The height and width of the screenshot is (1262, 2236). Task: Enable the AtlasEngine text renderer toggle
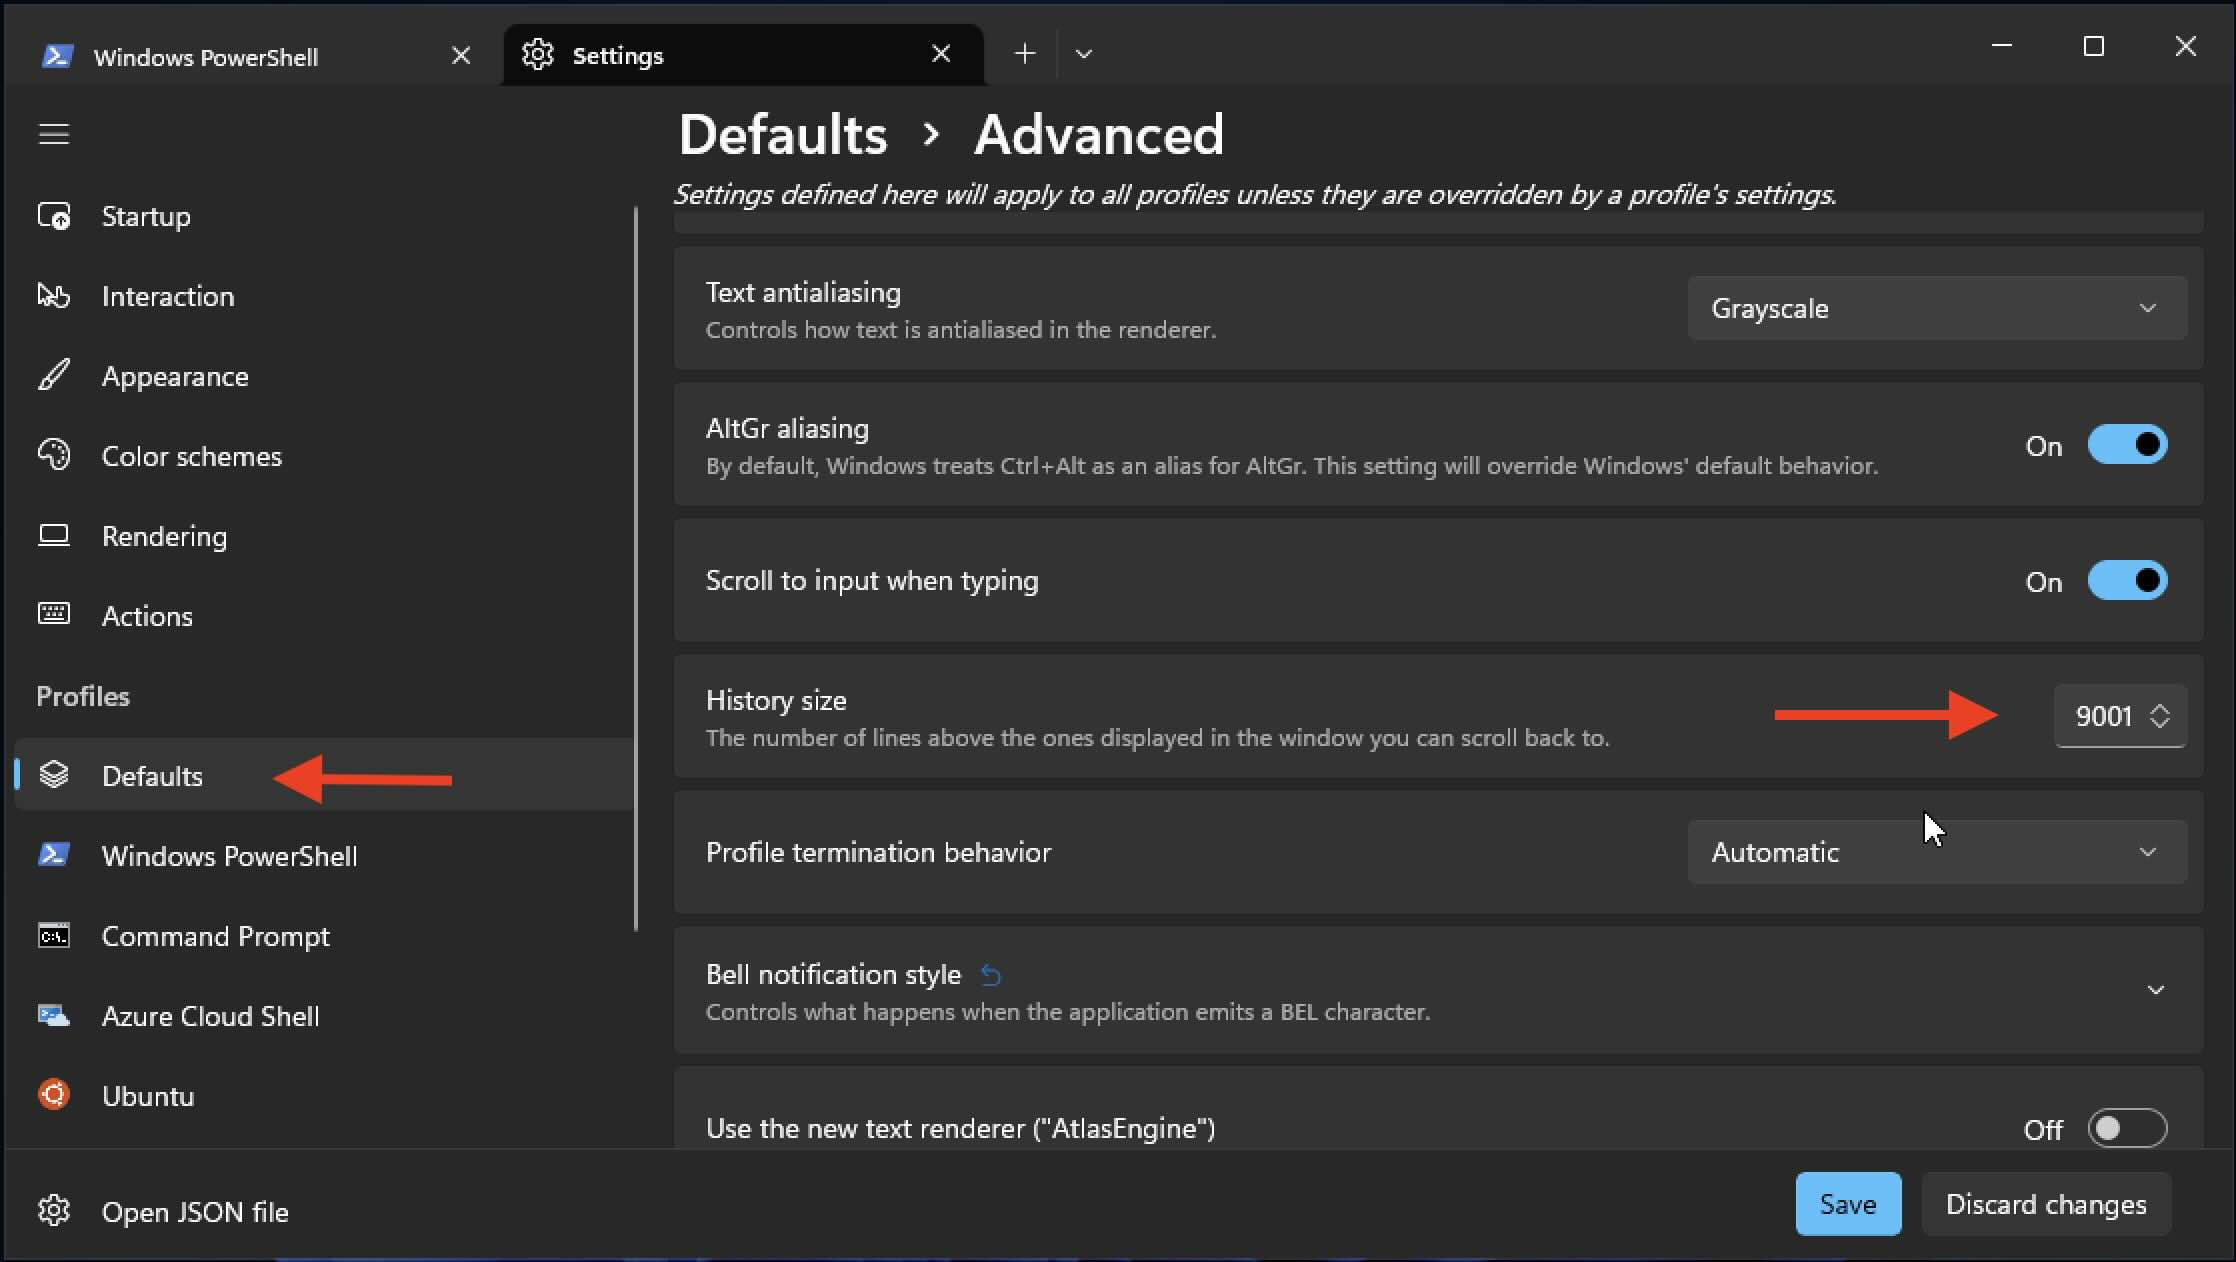[2126, 1128]
